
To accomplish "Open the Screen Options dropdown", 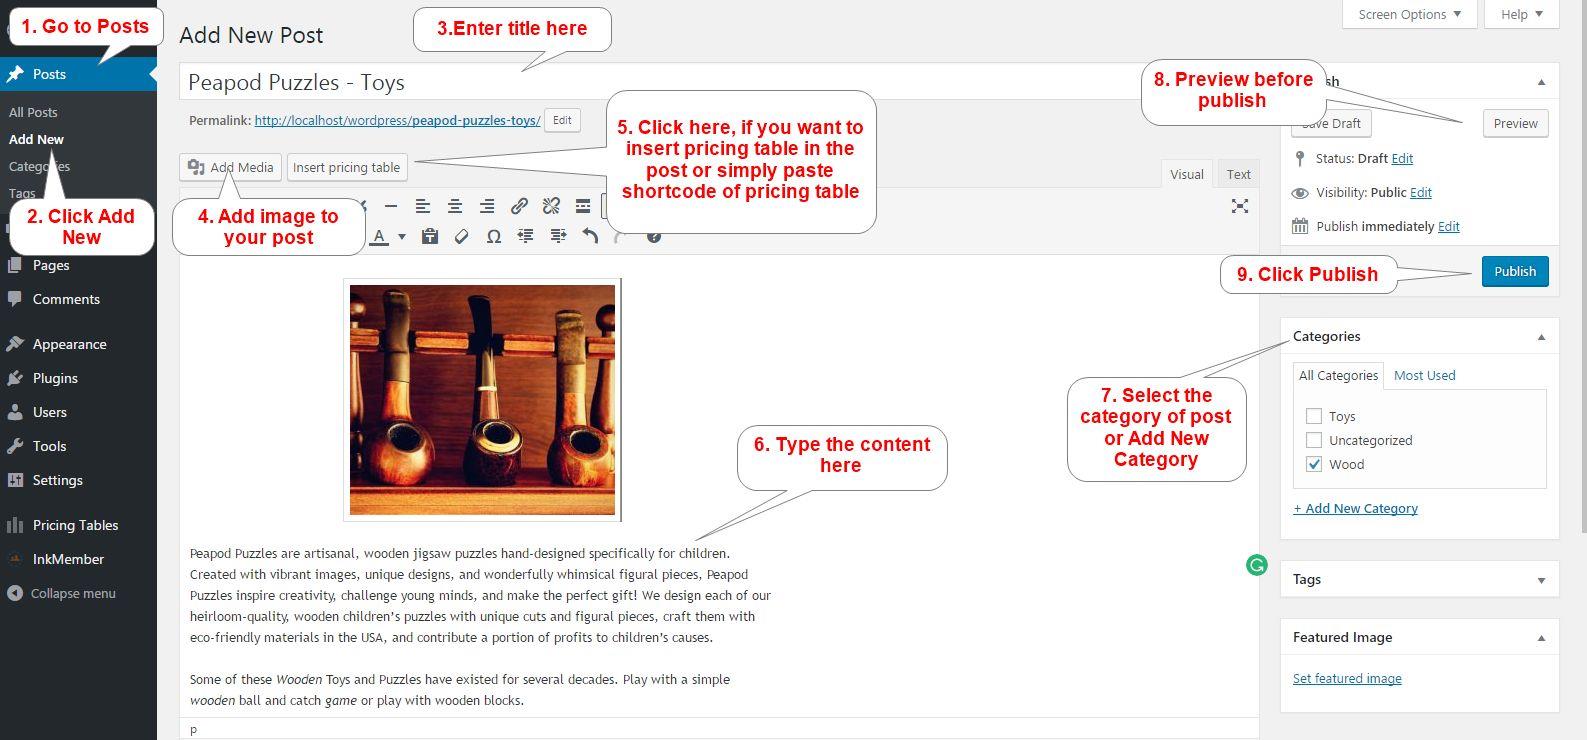I will tap(1409, 14).
